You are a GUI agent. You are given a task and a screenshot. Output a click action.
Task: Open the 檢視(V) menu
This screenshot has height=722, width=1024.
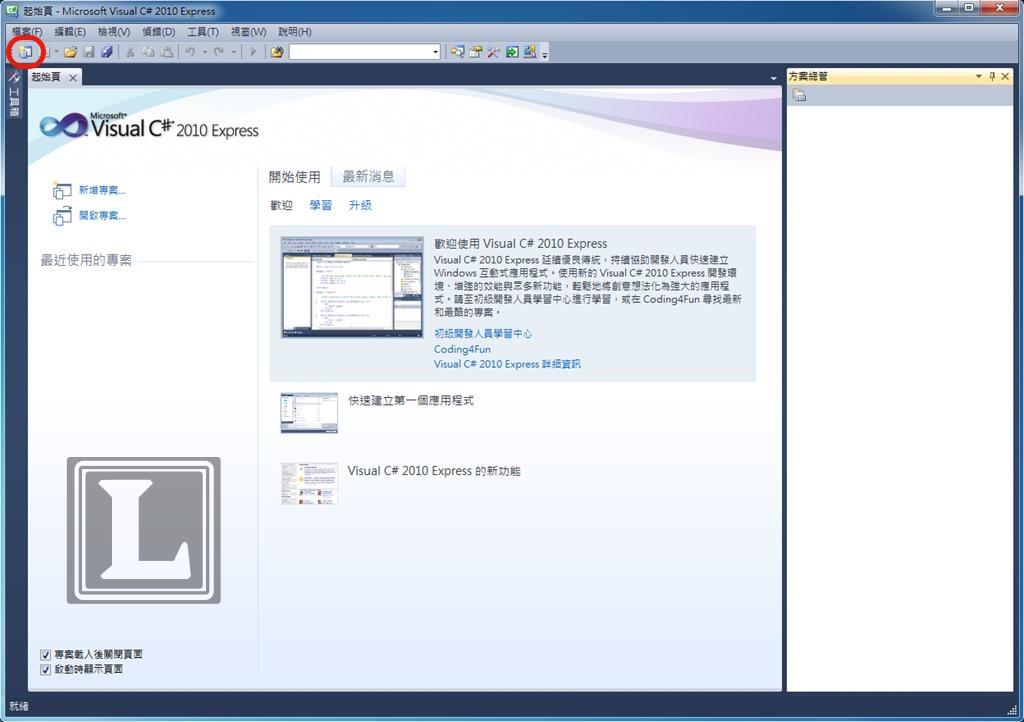pos(114,31)
